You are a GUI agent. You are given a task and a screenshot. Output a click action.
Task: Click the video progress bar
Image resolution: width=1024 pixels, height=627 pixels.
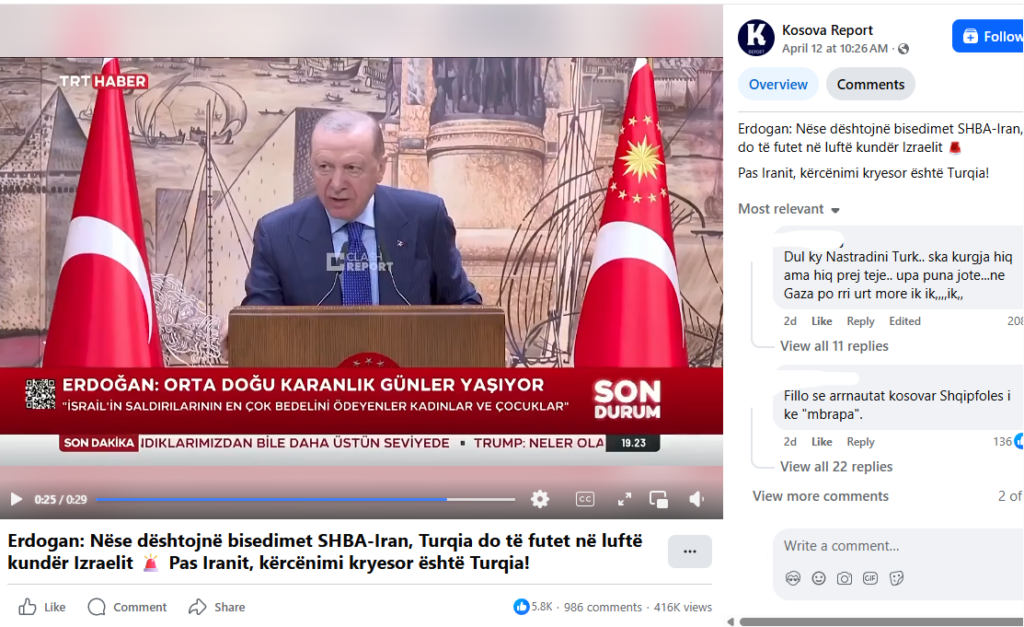coord(305,500)
